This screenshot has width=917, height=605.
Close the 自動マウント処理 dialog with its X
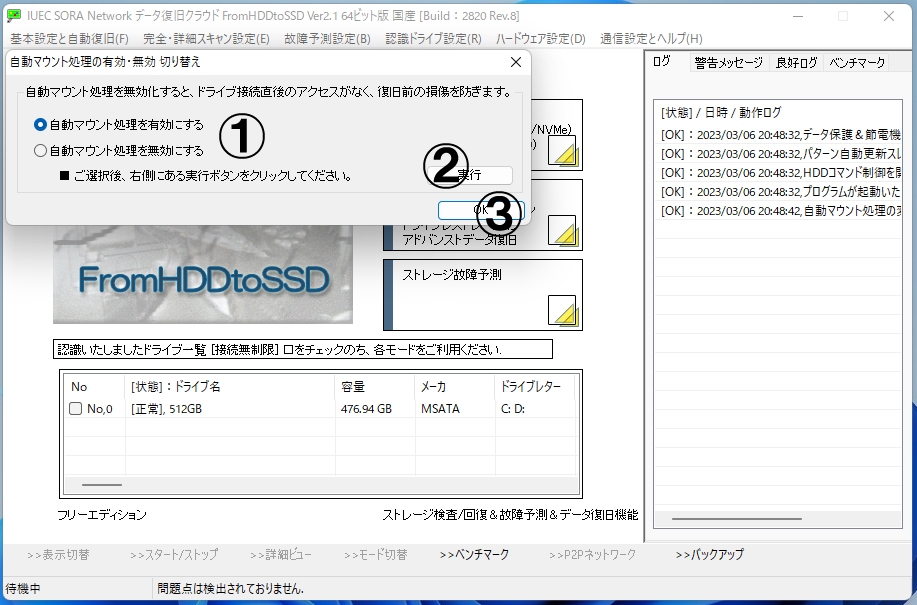coord(516,62)
